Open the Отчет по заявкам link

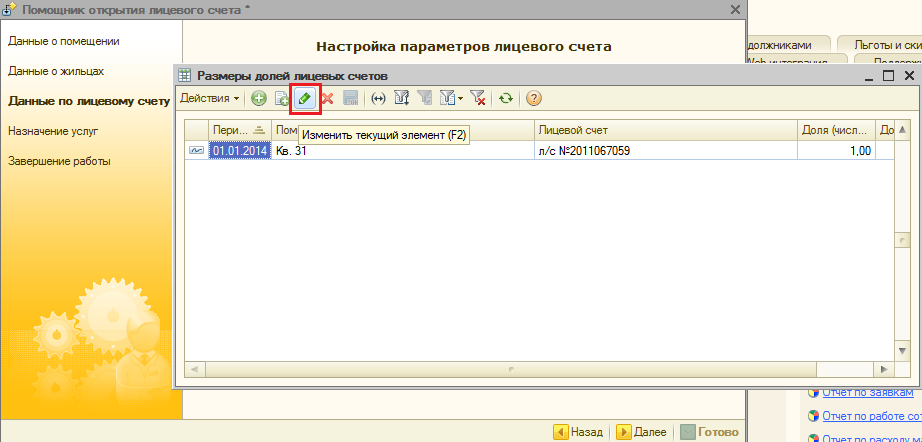click(x=866, y=391)
